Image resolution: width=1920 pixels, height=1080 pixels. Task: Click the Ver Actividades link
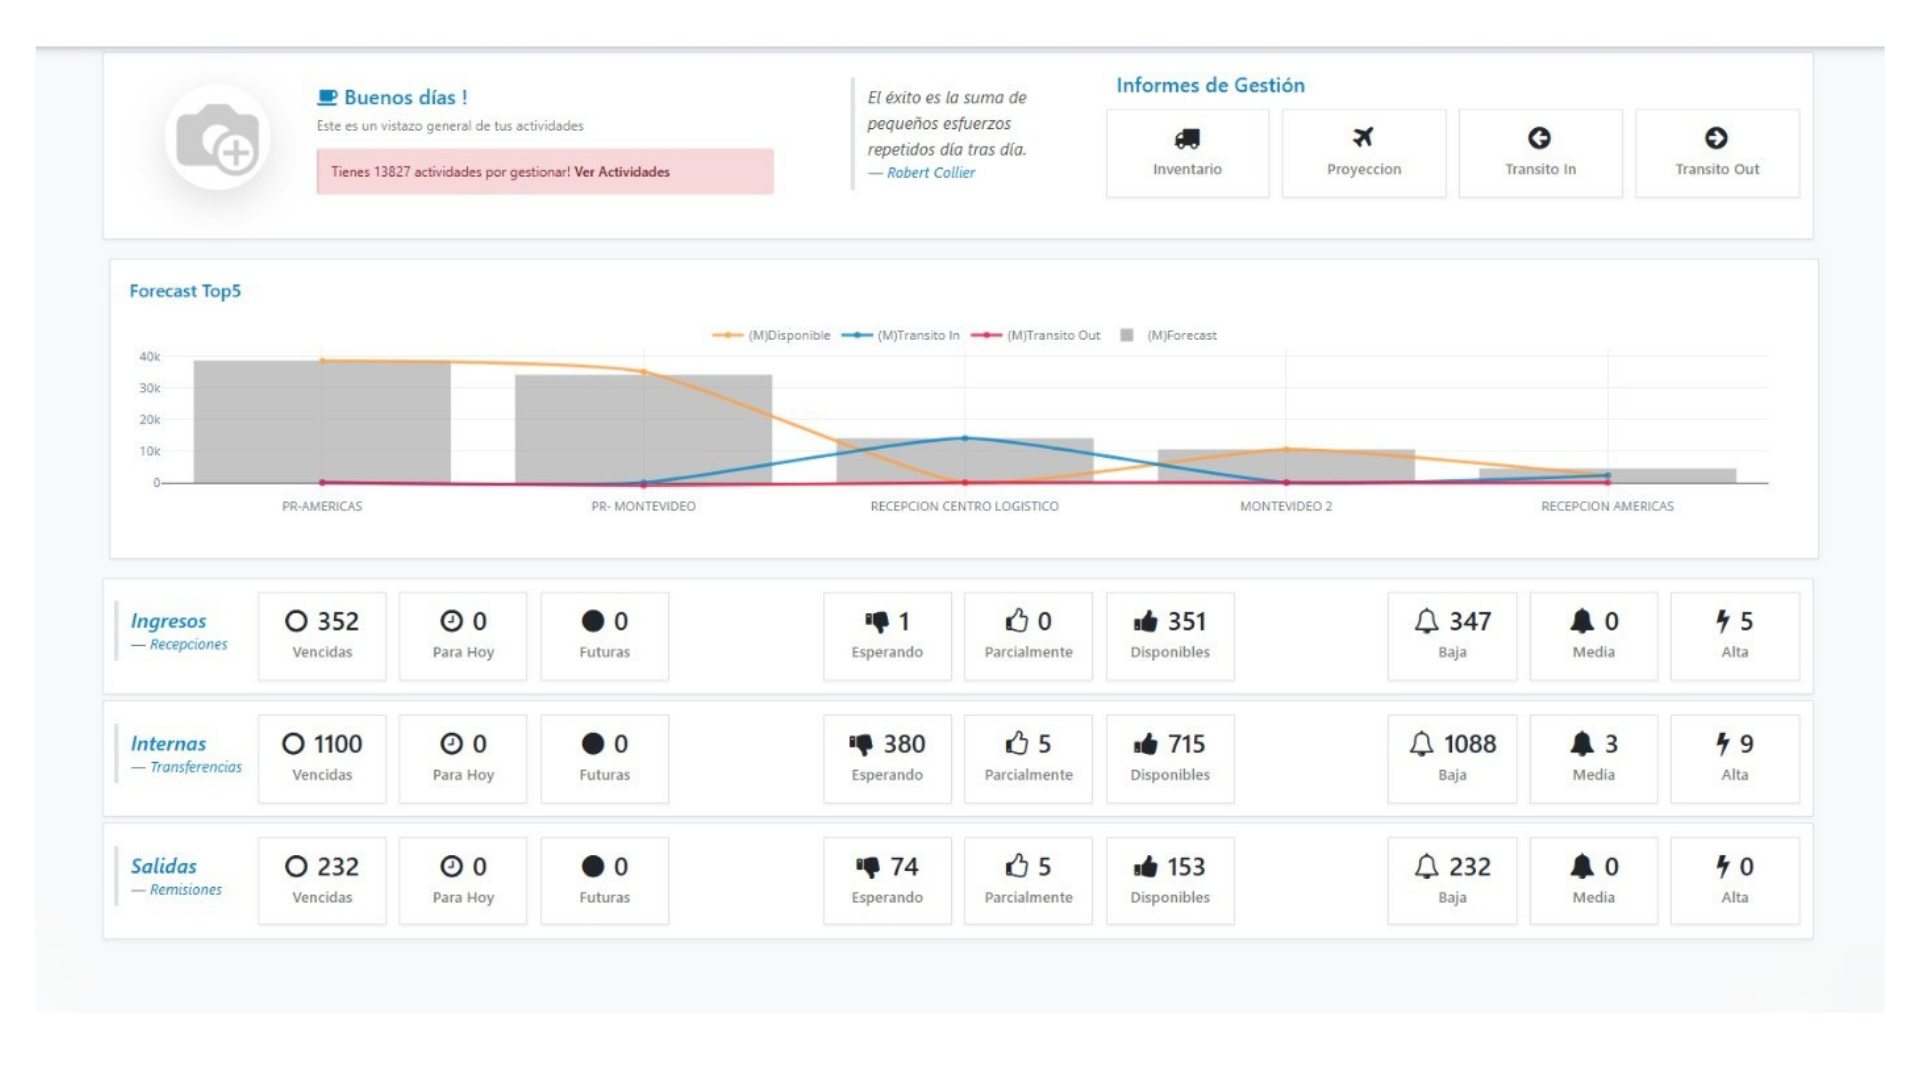(x=620, y=172)
